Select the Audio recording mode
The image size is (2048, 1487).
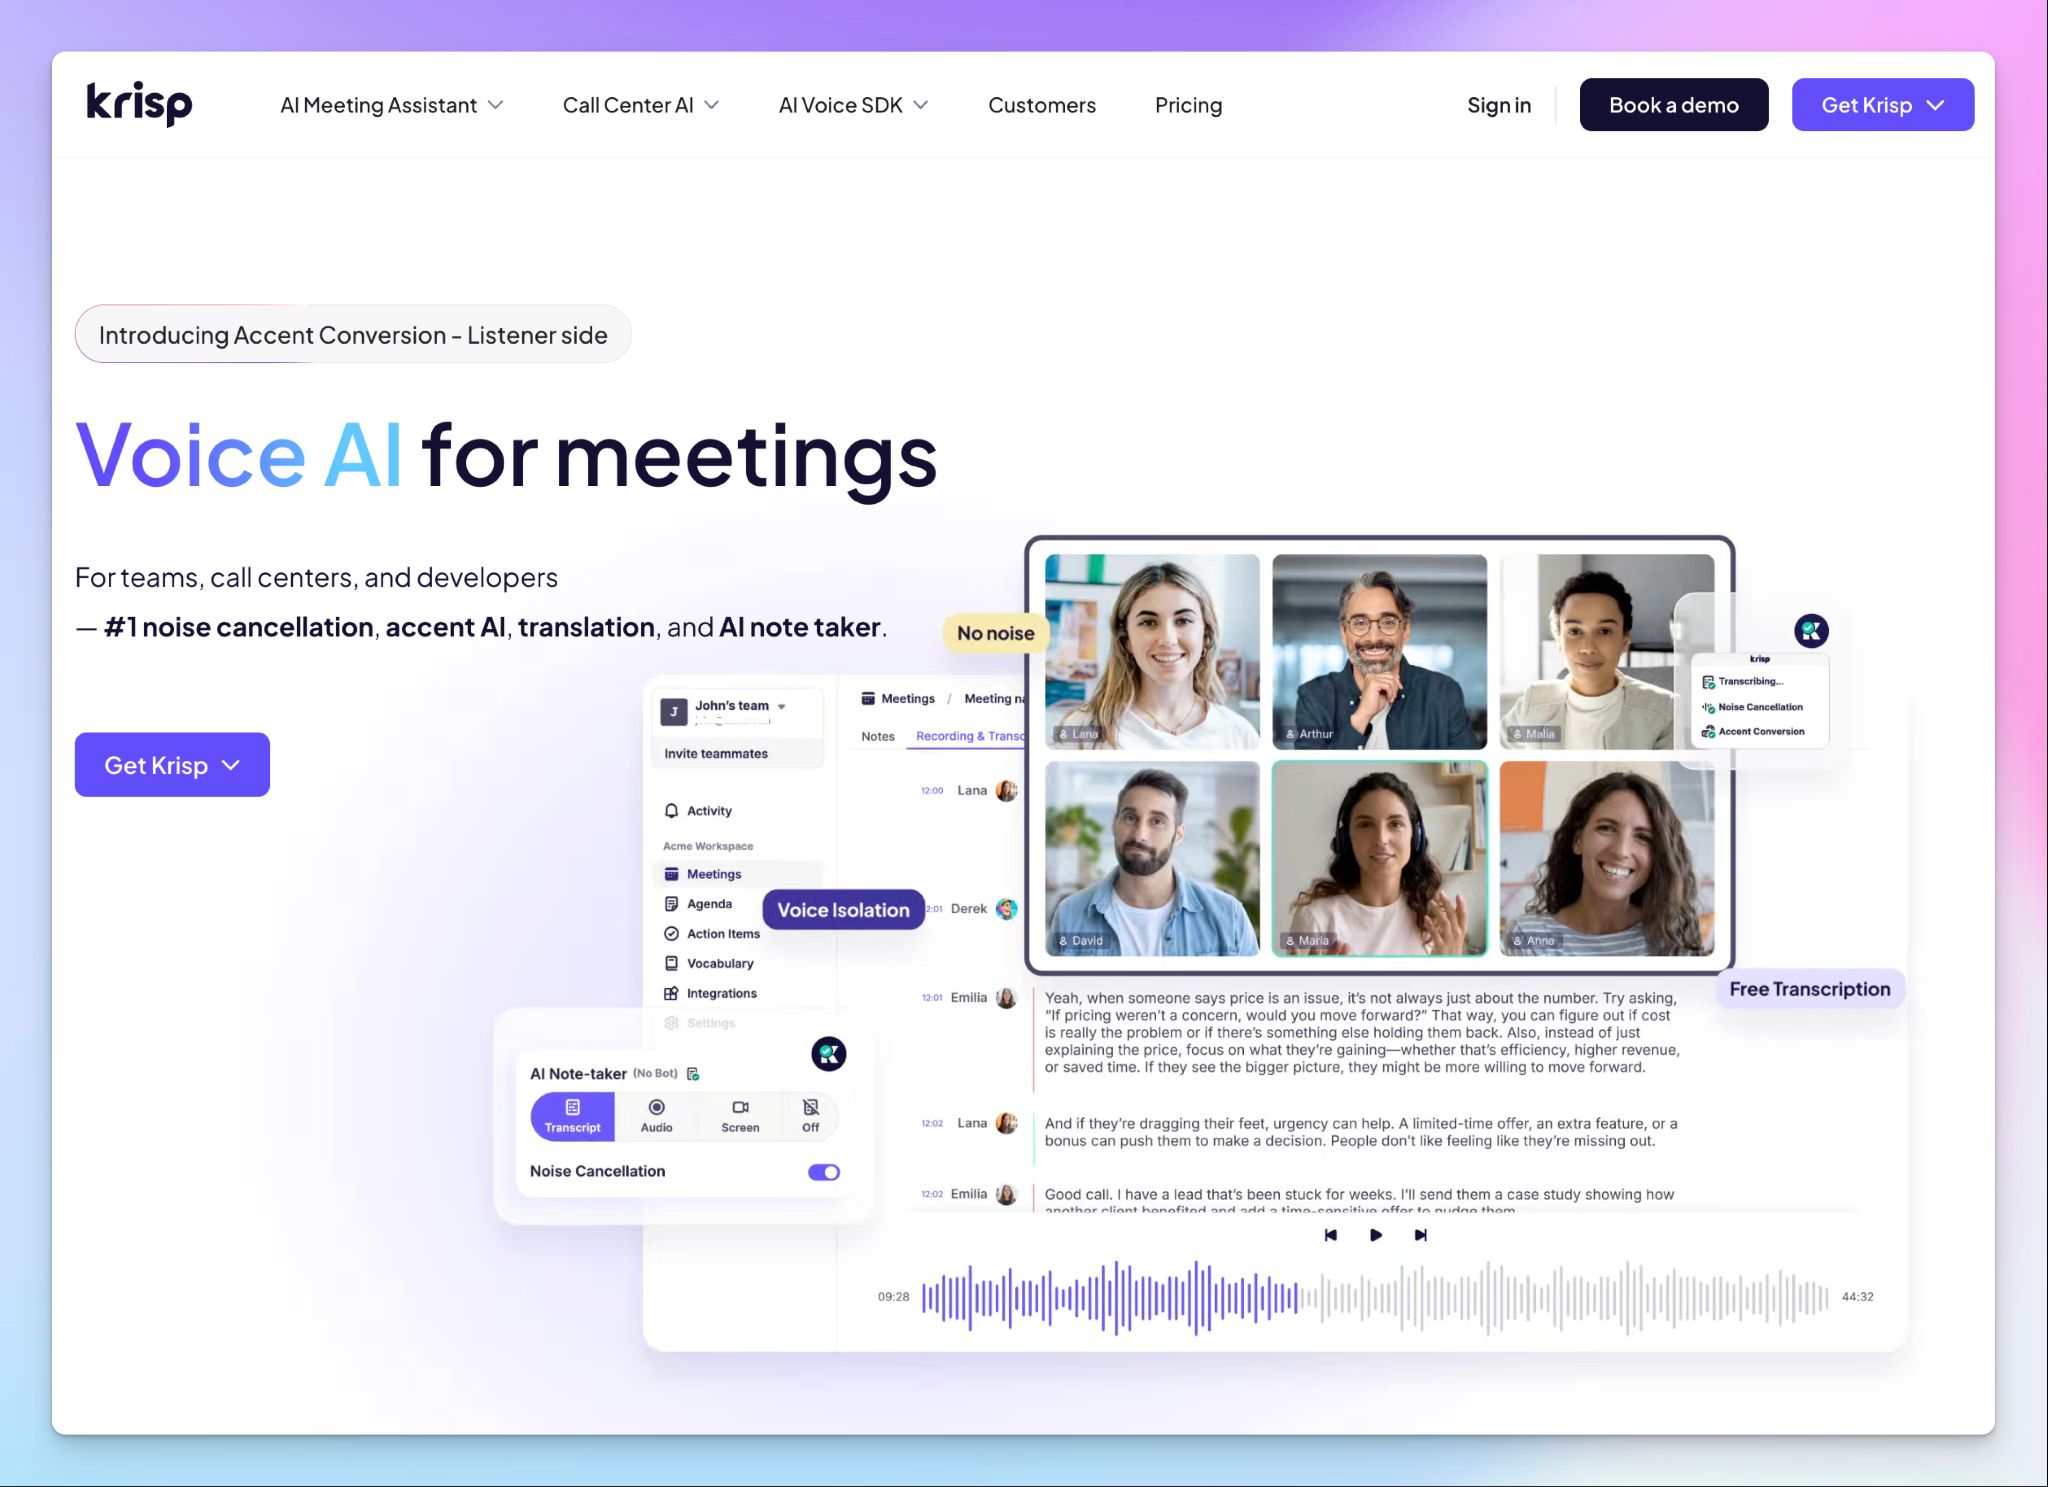pos(656,1116)
